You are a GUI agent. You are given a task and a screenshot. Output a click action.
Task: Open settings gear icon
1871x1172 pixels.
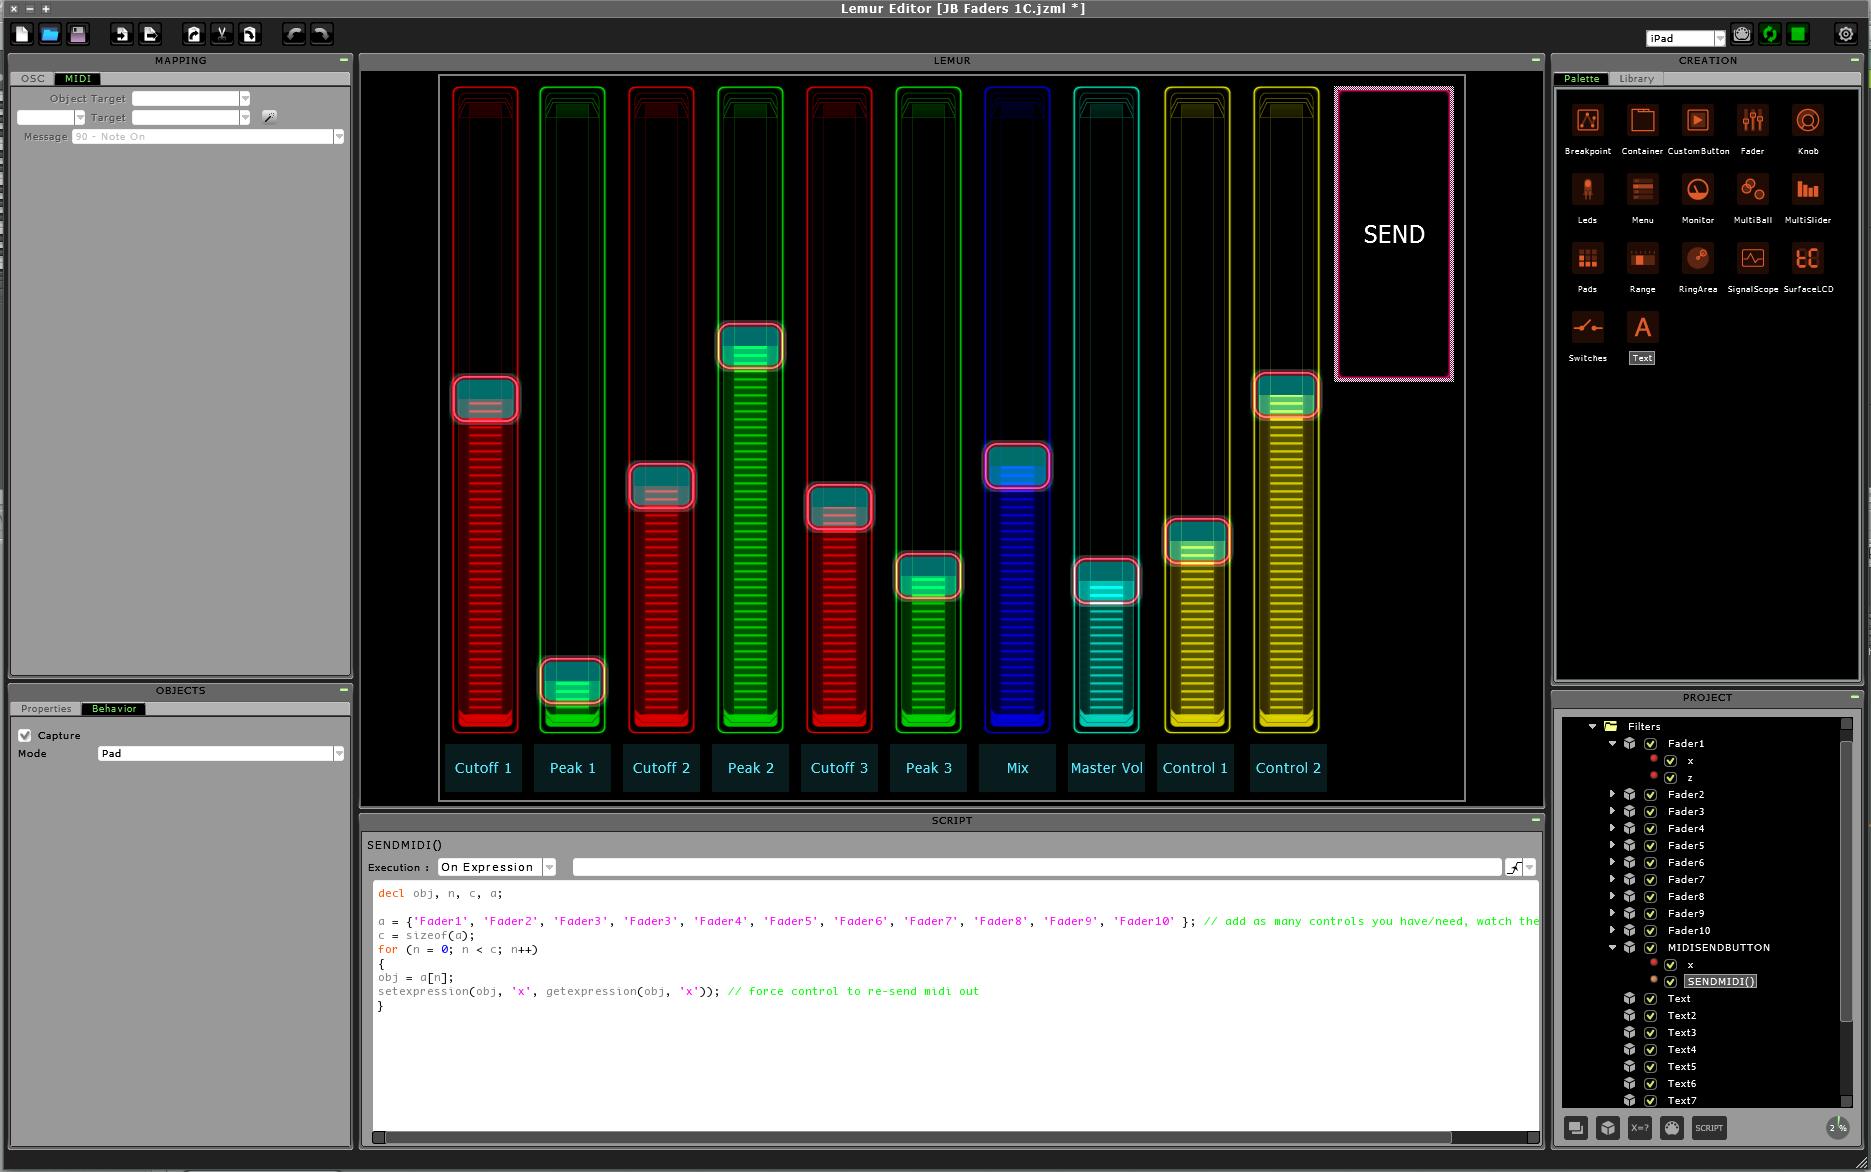[x=1846, y=34]
